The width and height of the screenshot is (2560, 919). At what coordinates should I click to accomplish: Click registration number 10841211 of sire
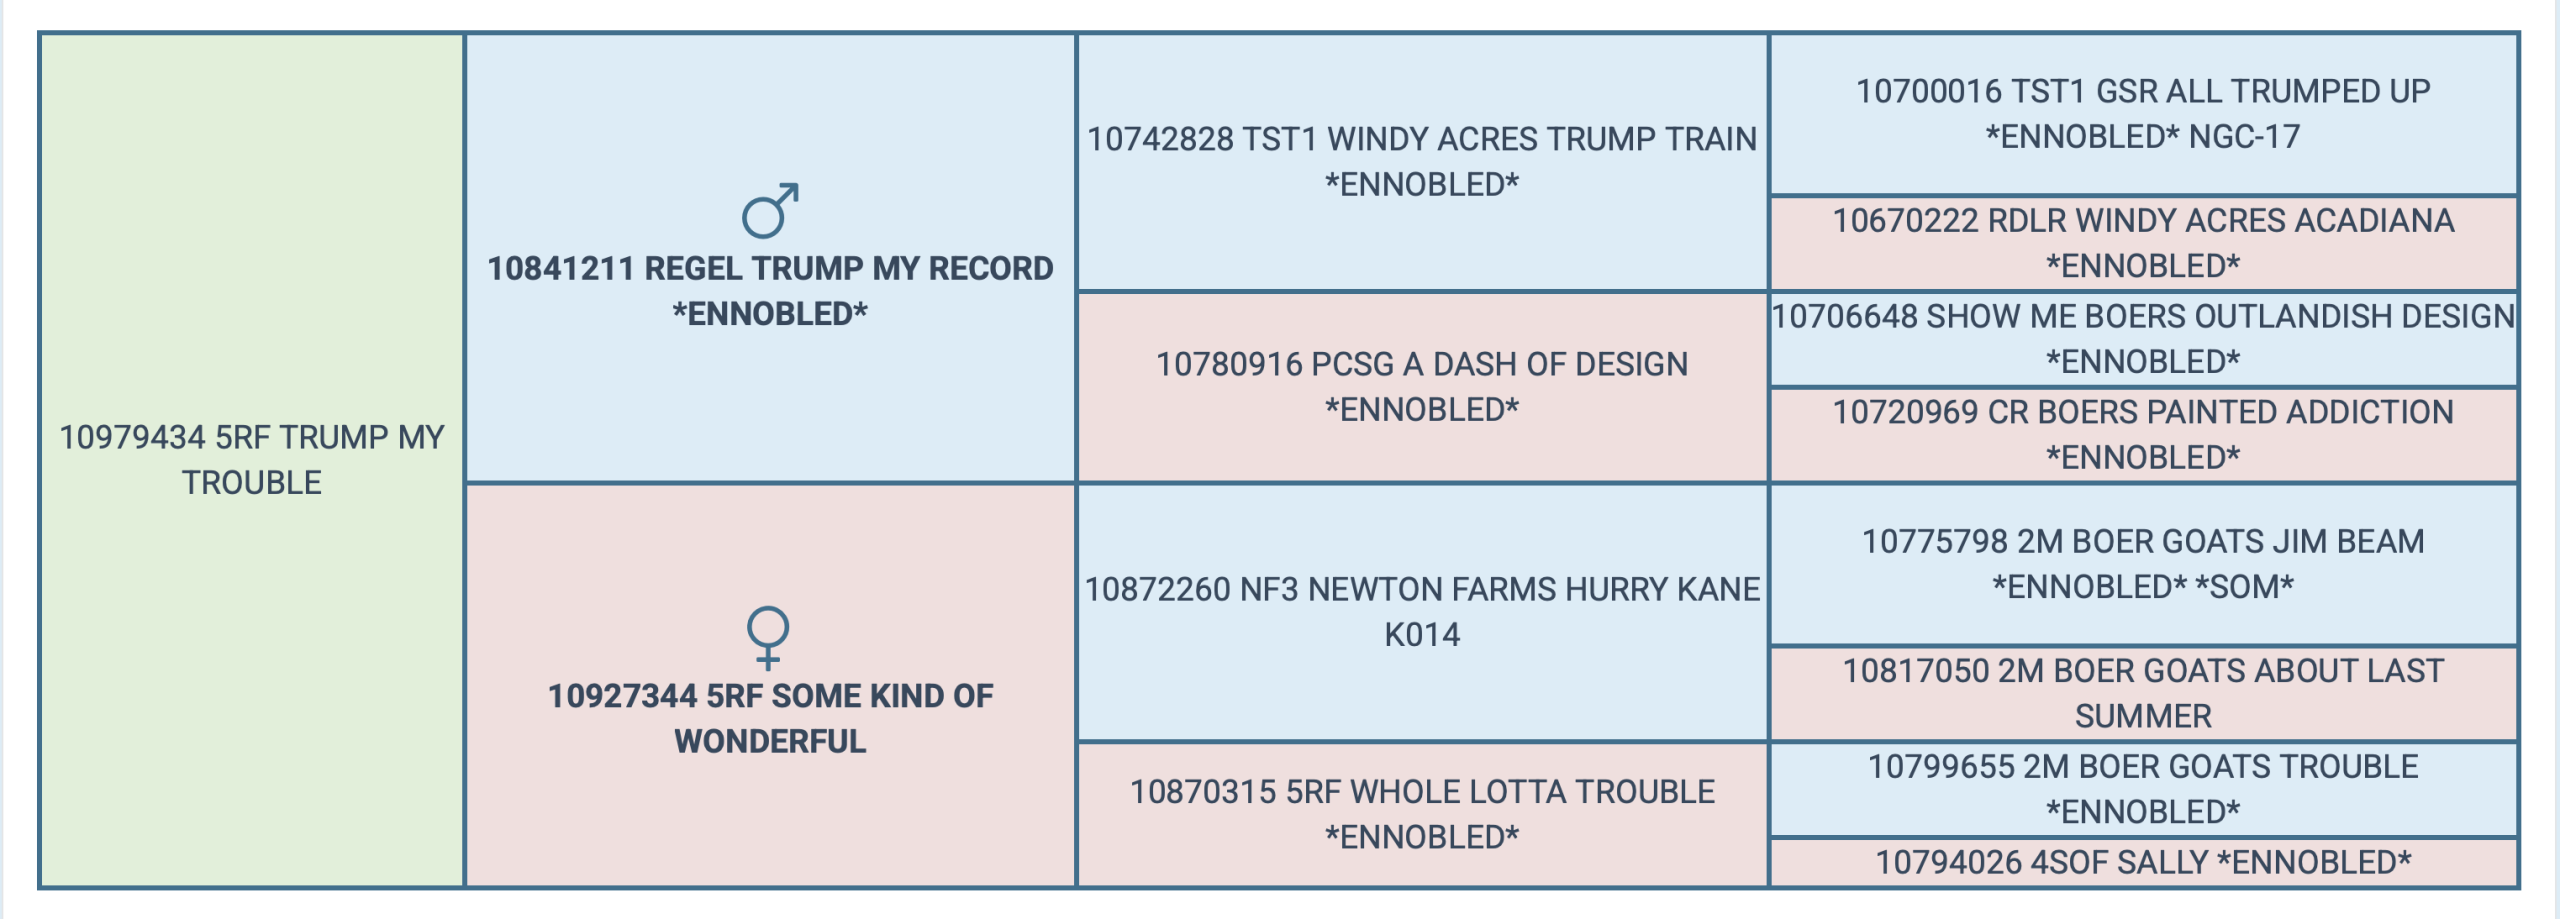560,269
